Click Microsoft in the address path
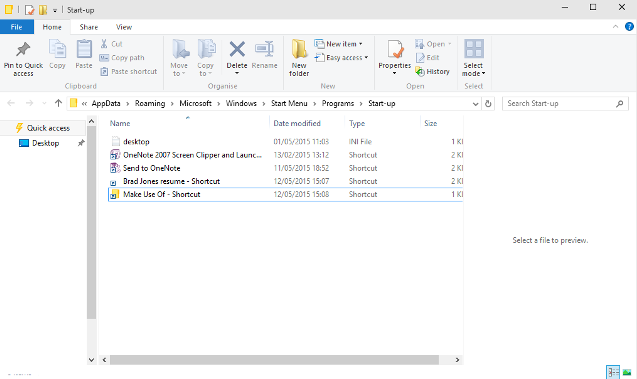The image size is (637, 379). click(195, 103)
